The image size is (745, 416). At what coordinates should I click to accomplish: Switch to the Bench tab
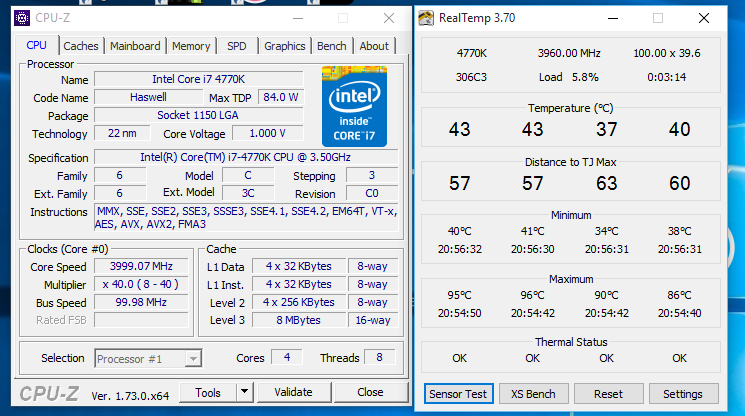pyautogui.click(x=332, y=46)
